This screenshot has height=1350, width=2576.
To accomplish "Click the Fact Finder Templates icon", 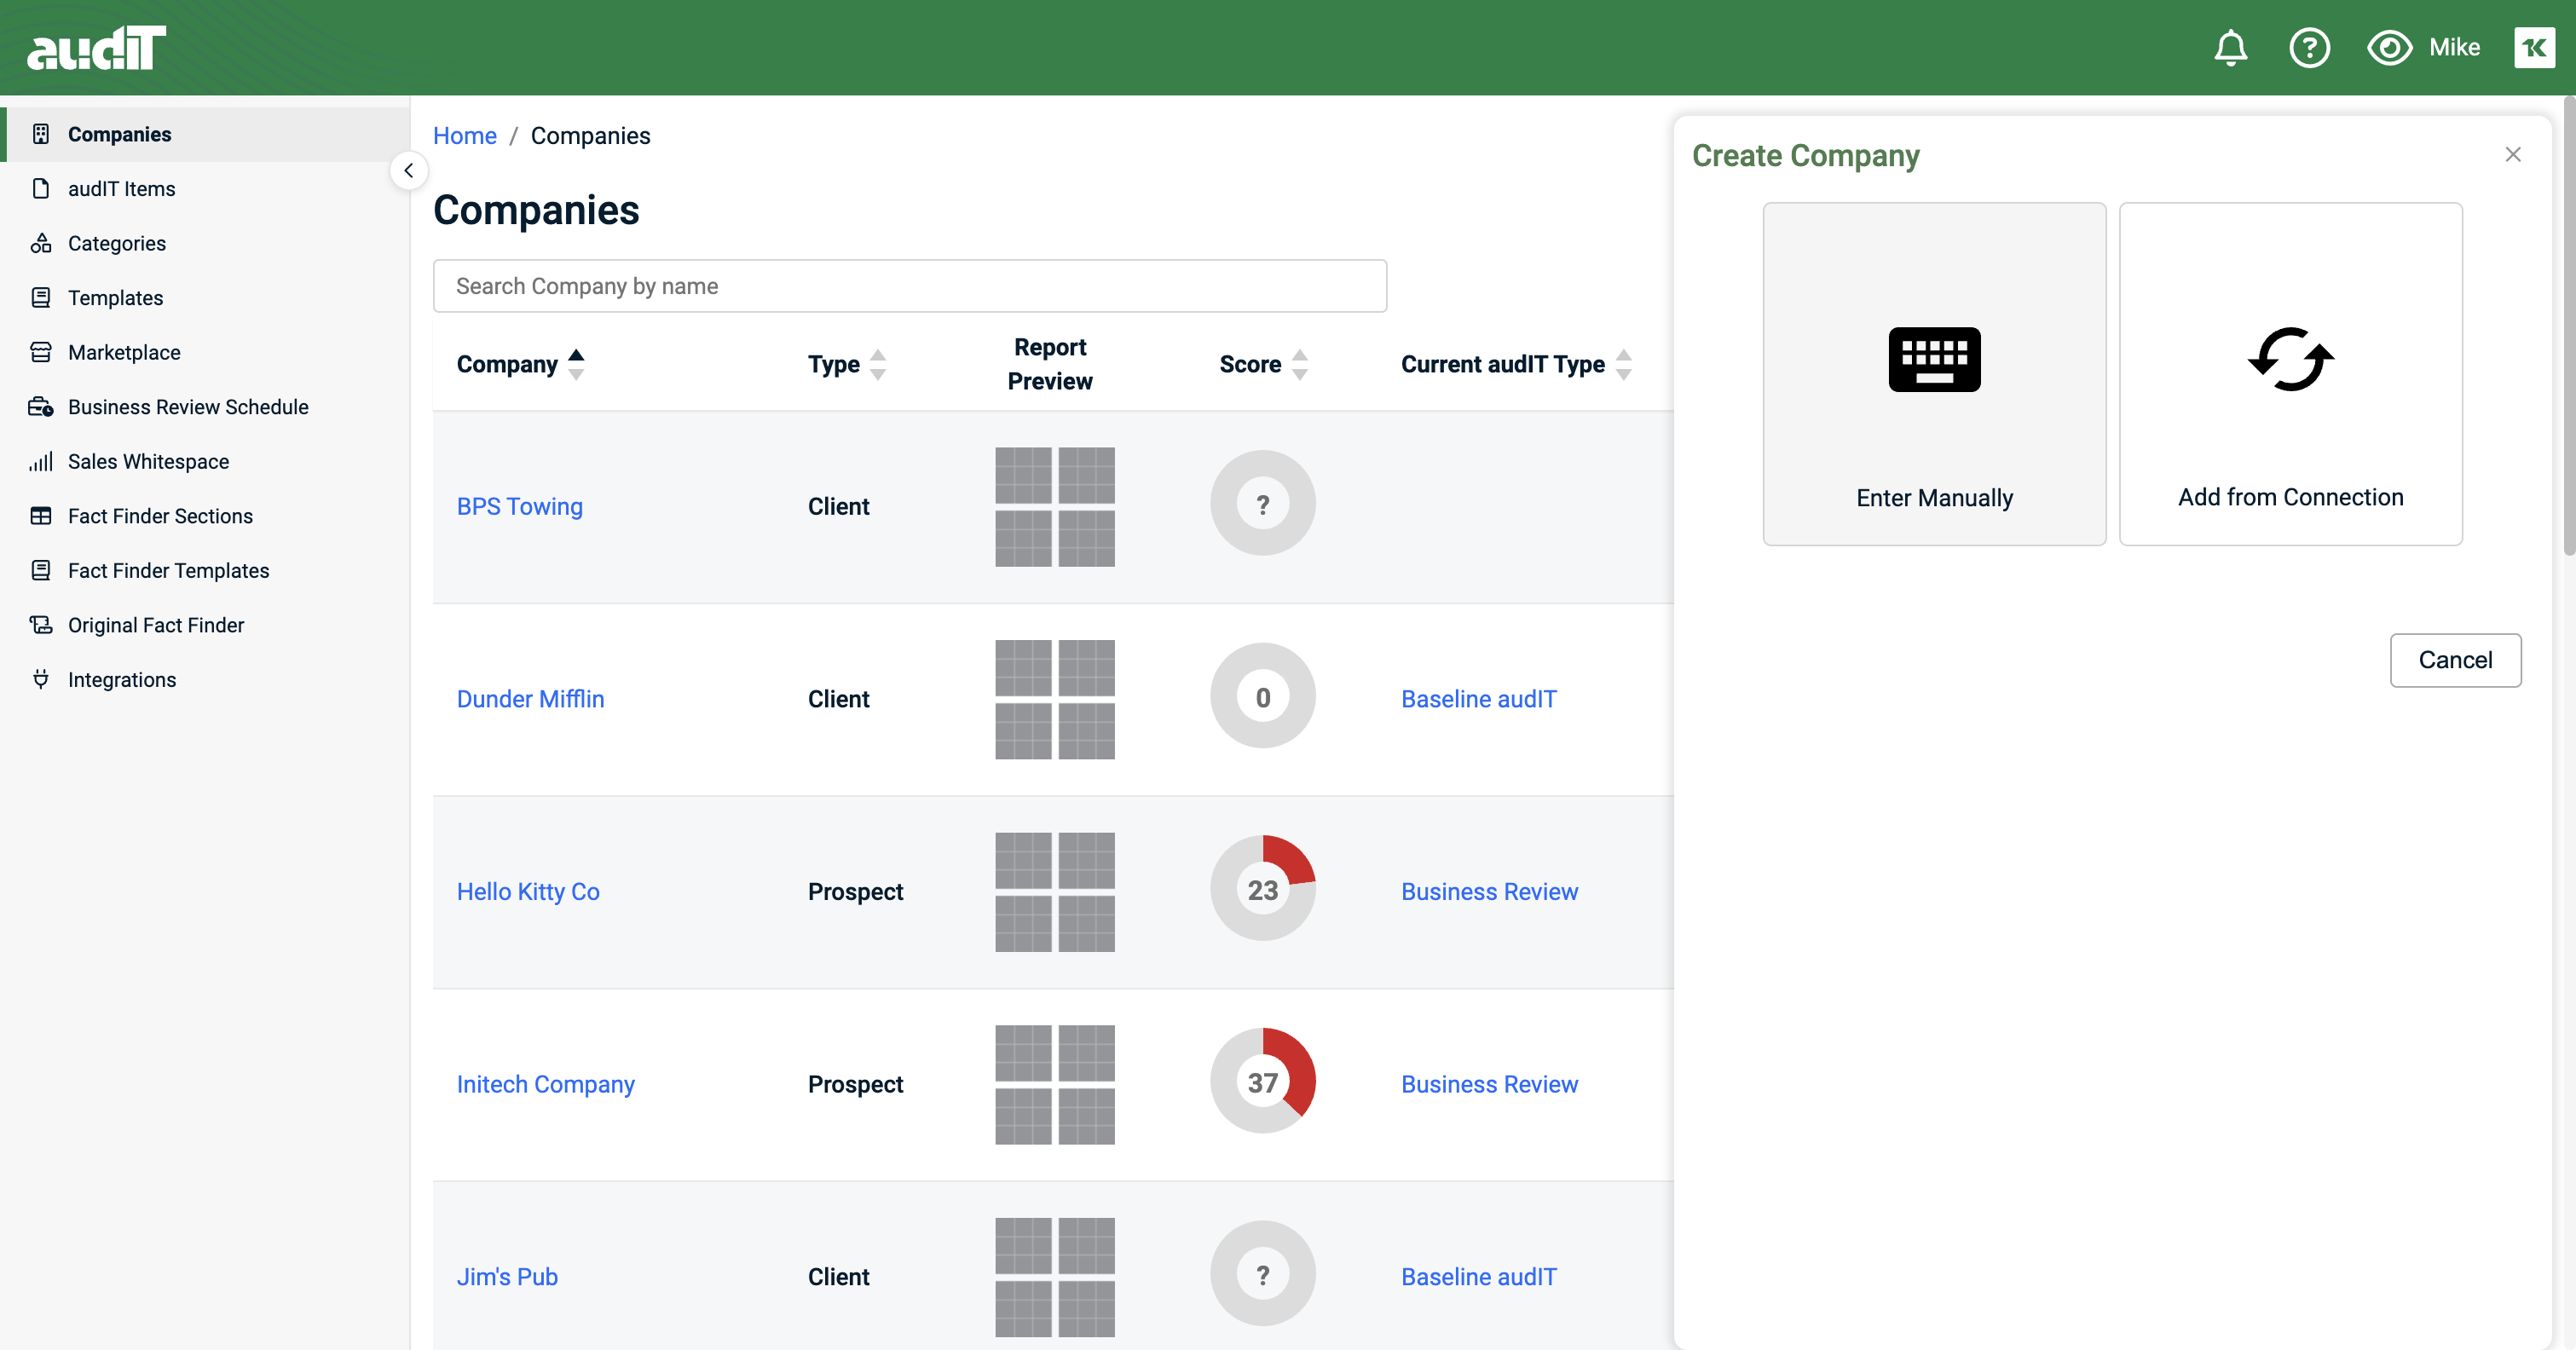I will click(41, 570).
